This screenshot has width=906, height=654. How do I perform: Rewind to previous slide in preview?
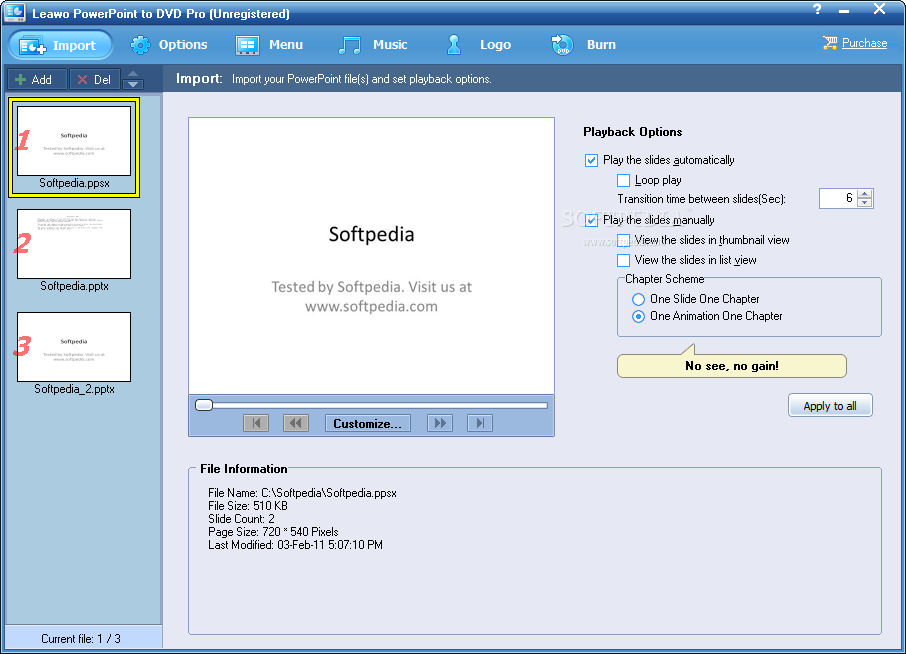click(296, 423)
